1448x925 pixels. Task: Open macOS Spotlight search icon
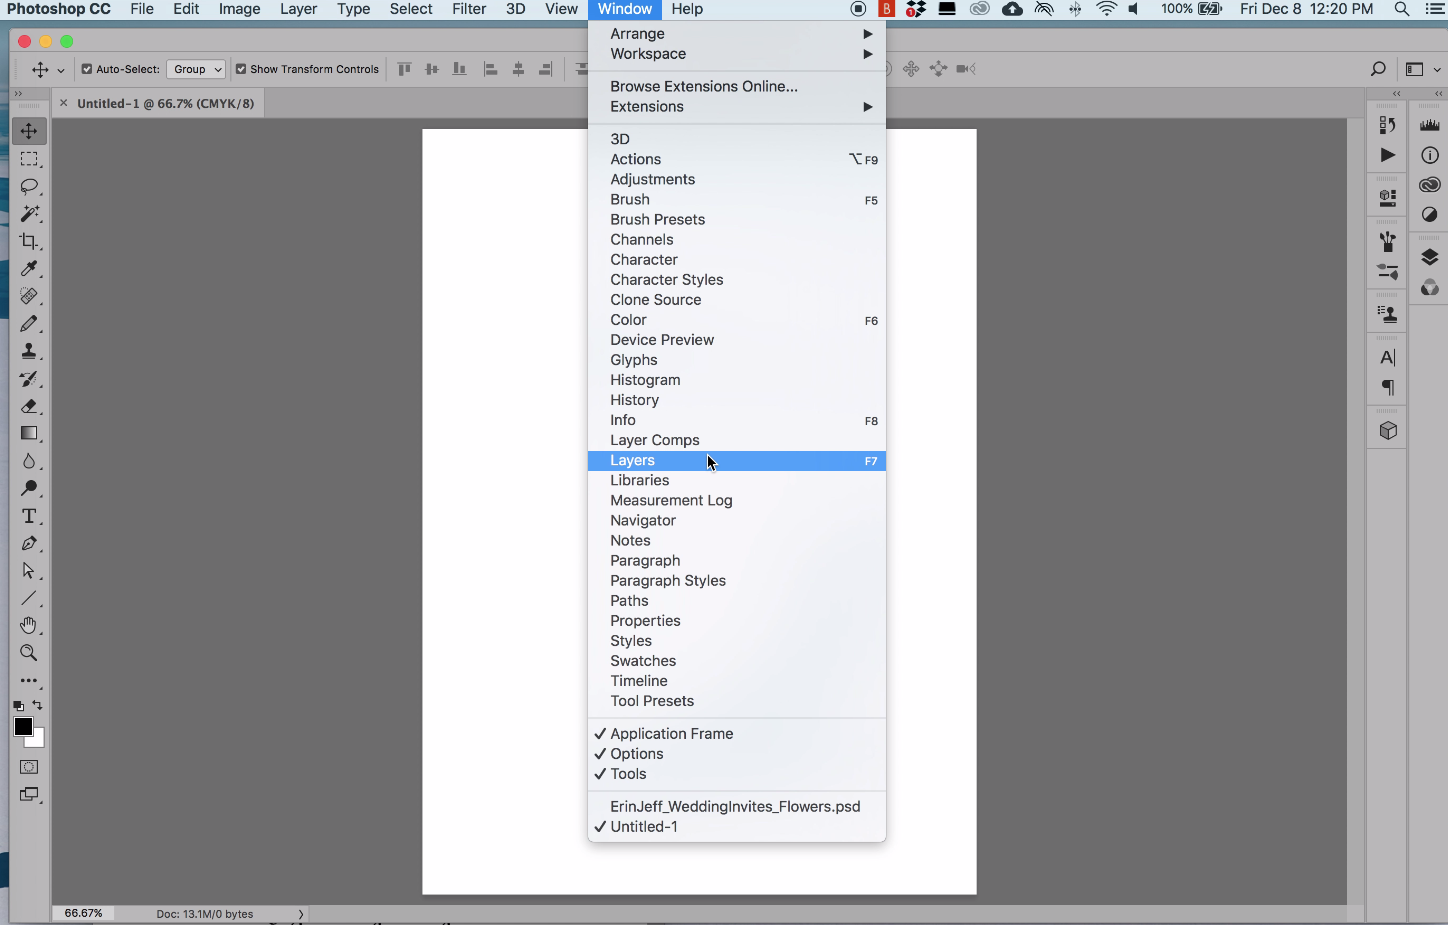(1402, 9)
